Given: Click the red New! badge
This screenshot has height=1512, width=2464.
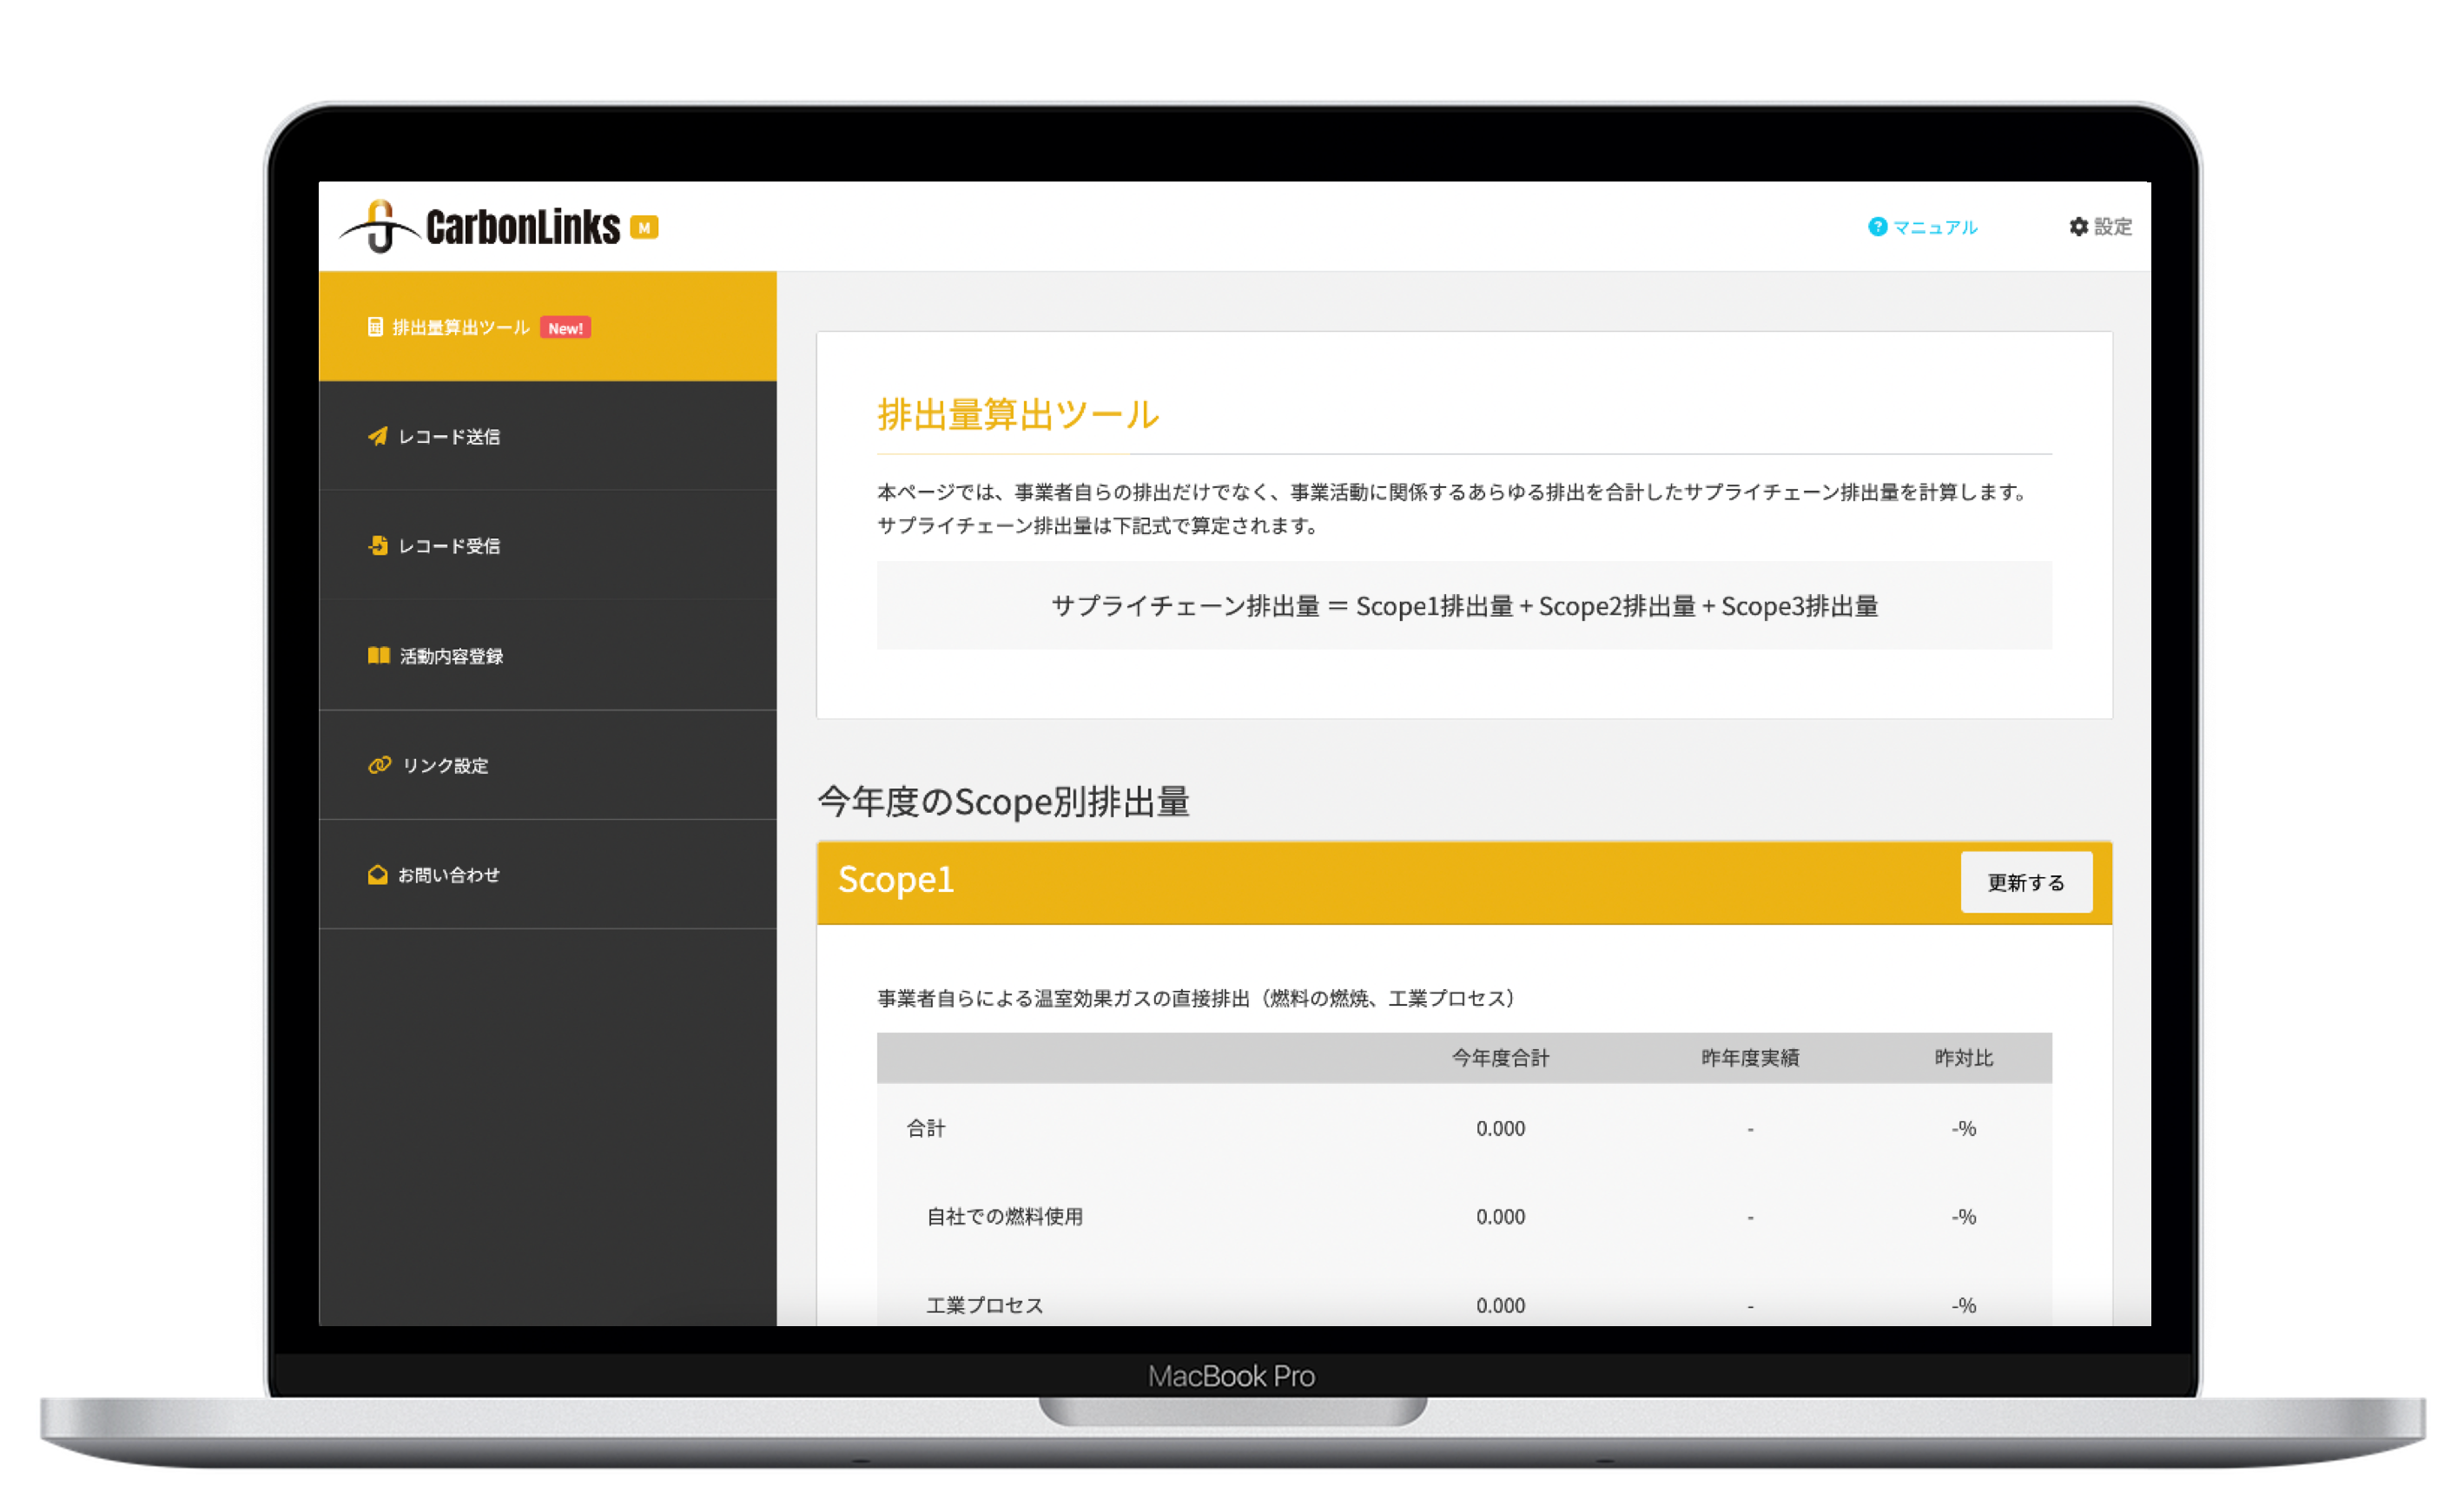Looking at the screenshot, I should [x=565, y=328].
